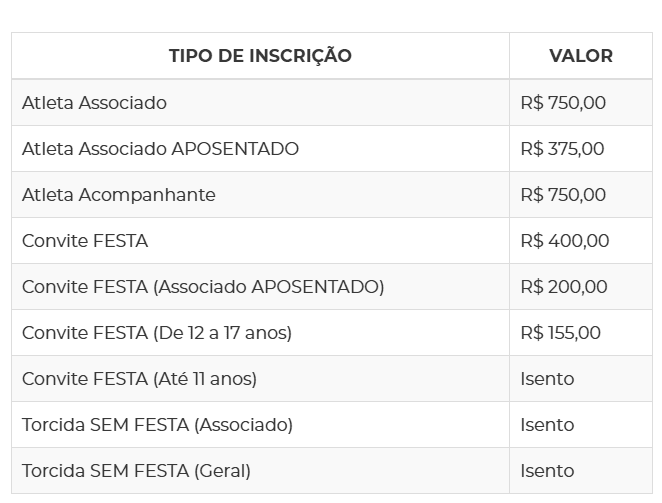Click the R$ 375,00 price cell
The width and height of the screenshot is (662, 503).
click(562, 149)
